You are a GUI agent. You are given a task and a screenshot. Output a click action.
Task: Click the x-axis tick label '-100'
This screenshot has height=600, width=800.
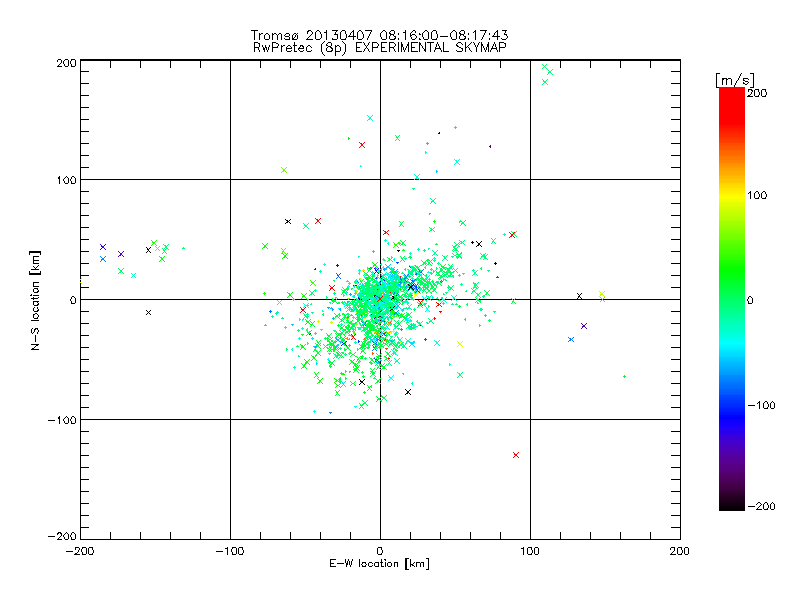pyautogui.click(x=230, y=551)
